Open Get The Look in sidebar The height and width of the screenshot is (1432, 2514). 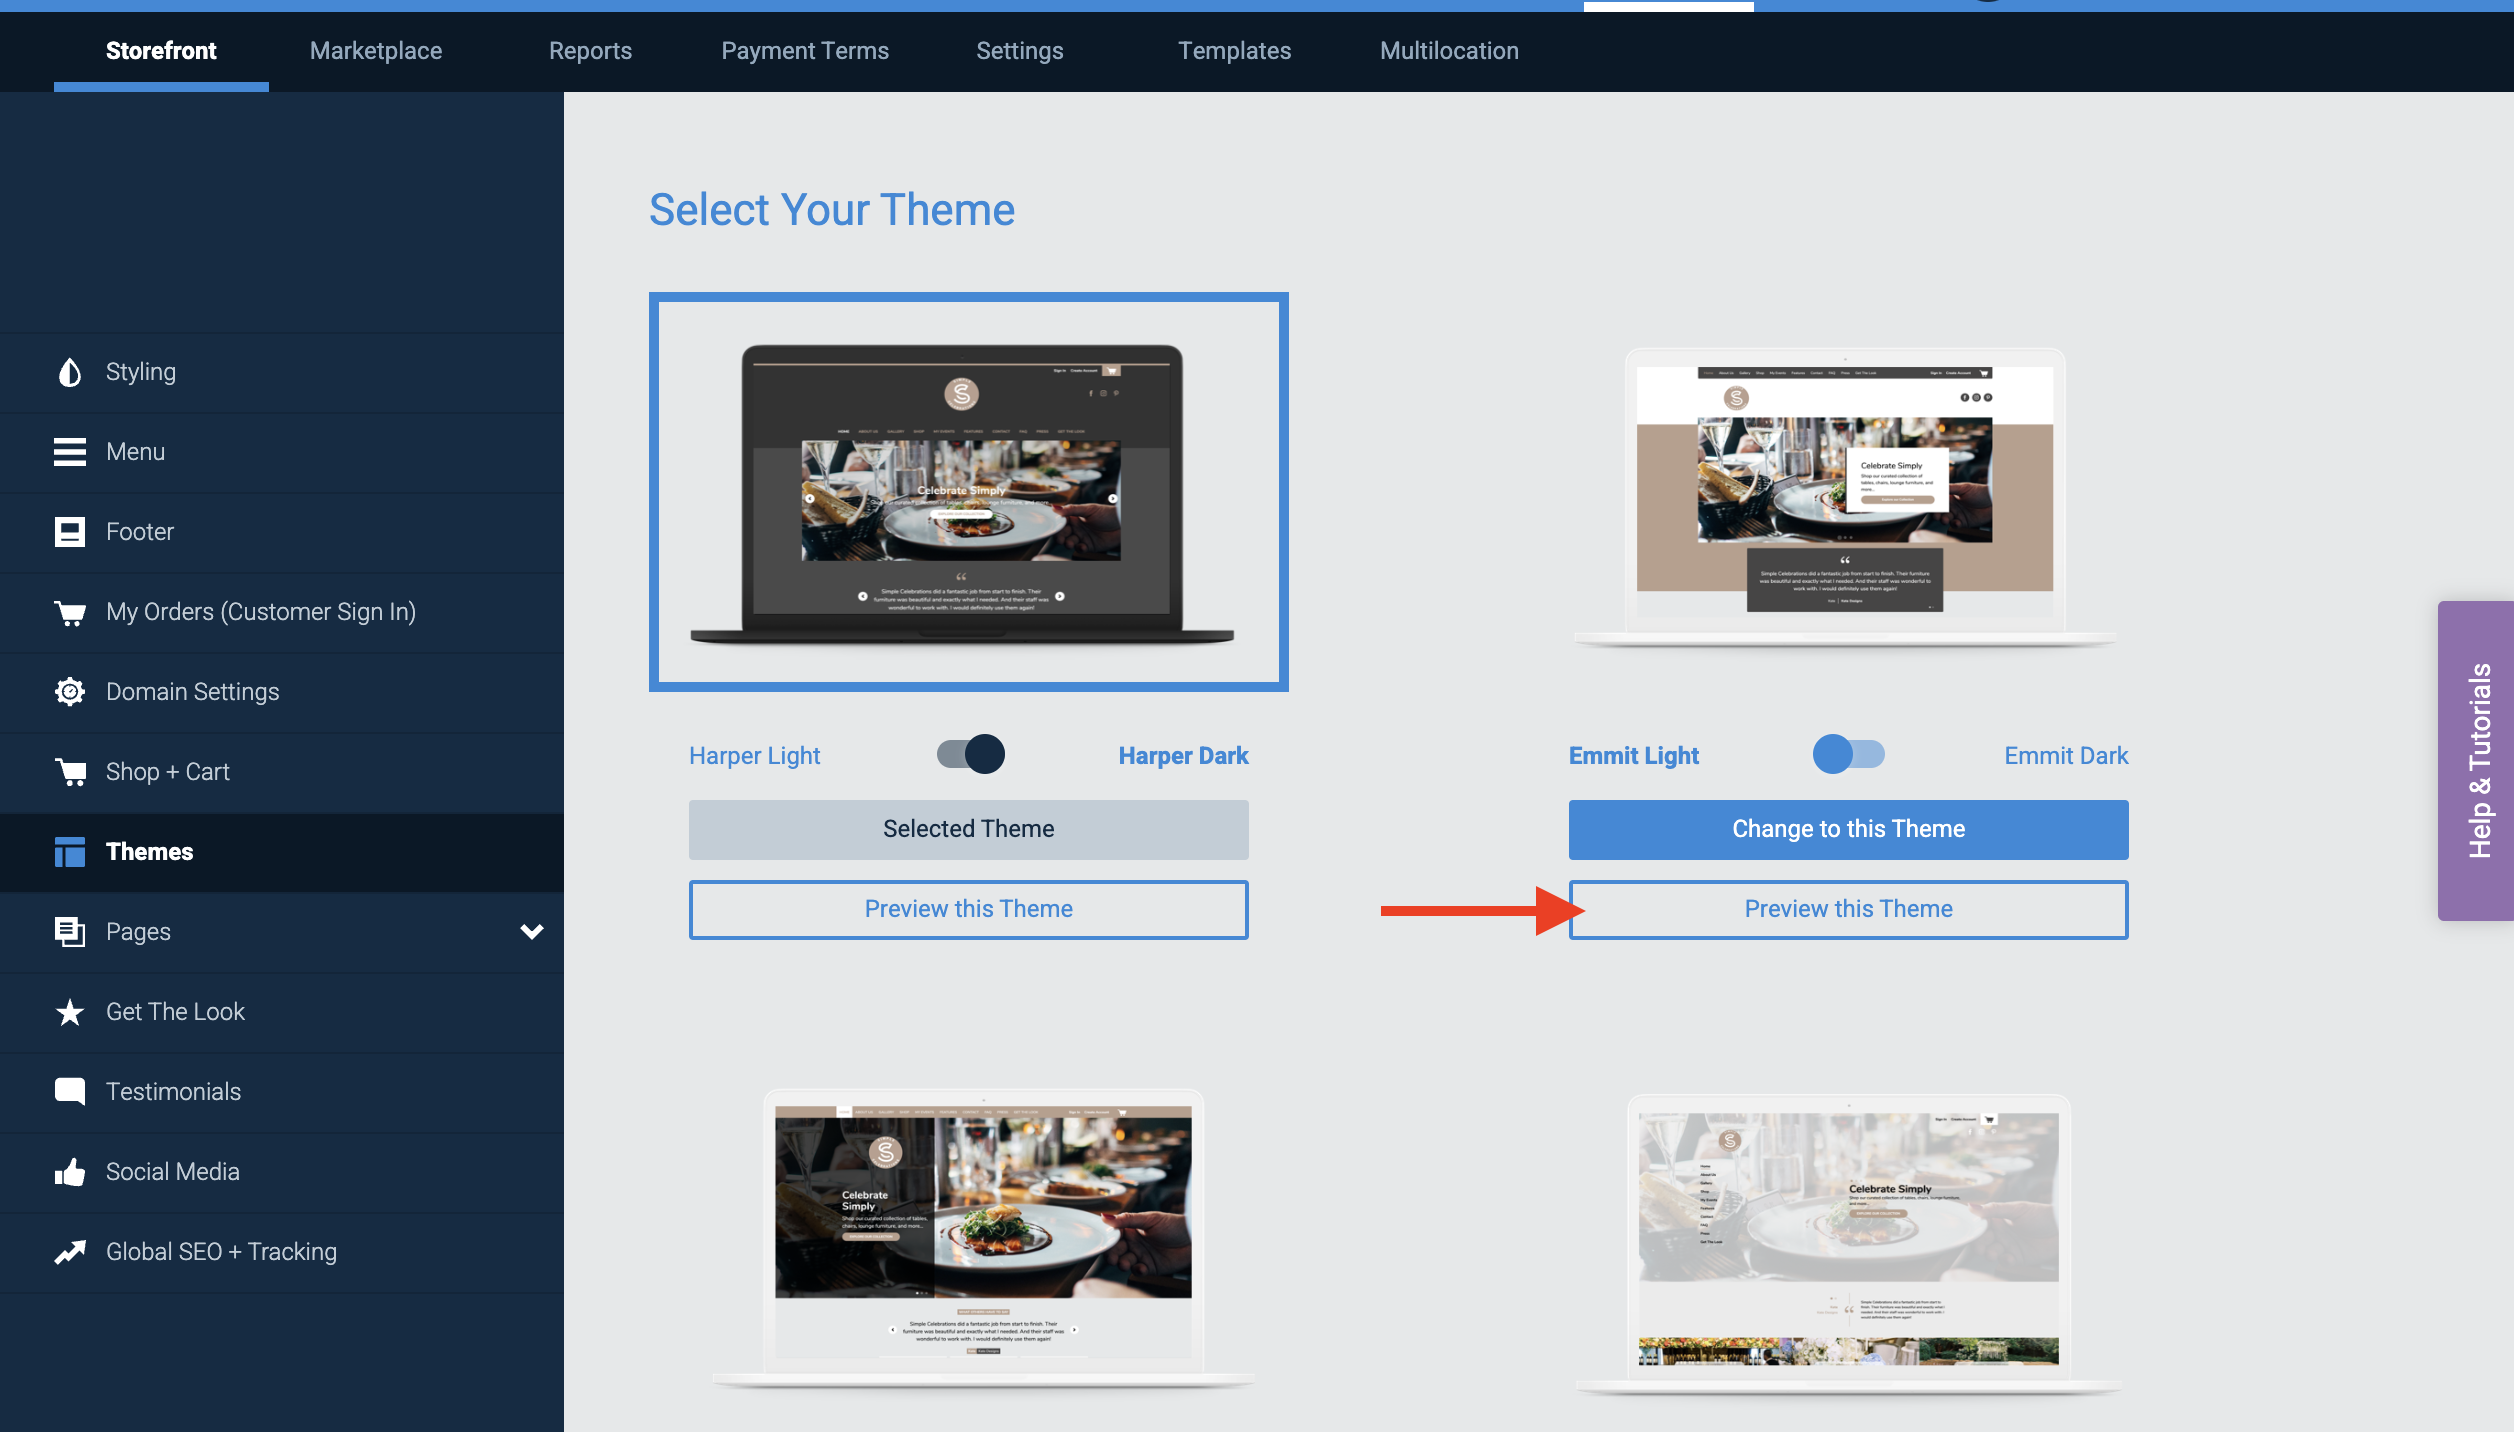pyautogui.click(x=282, y=1012)
